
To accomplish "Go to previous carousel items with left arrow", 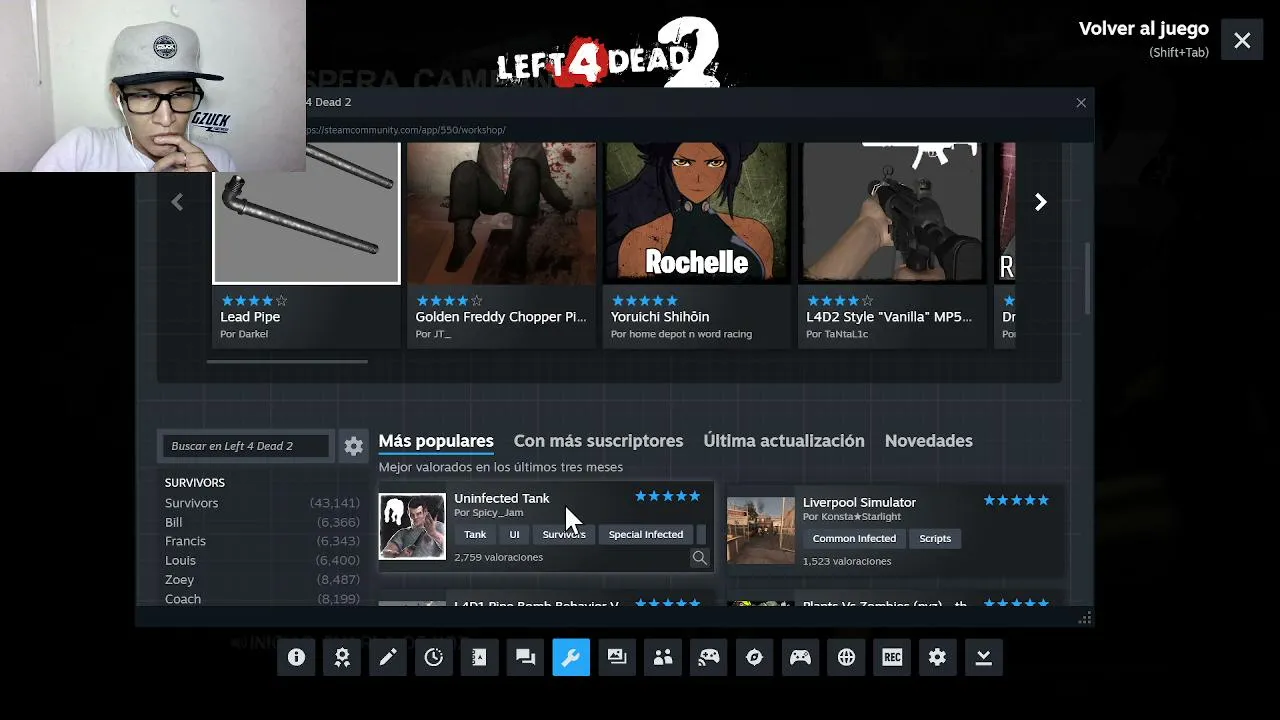I will pos(177,202).
